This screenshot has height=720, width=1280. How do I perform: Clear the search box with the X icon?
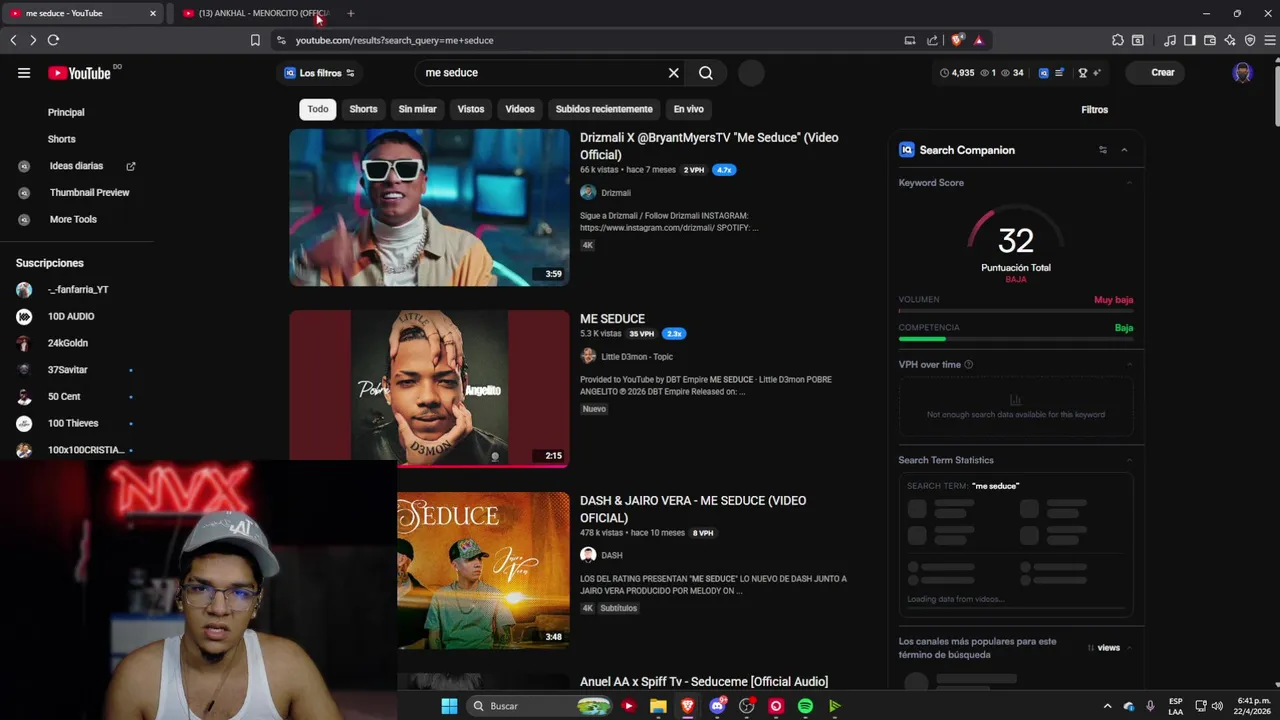(x=673, y=73)
